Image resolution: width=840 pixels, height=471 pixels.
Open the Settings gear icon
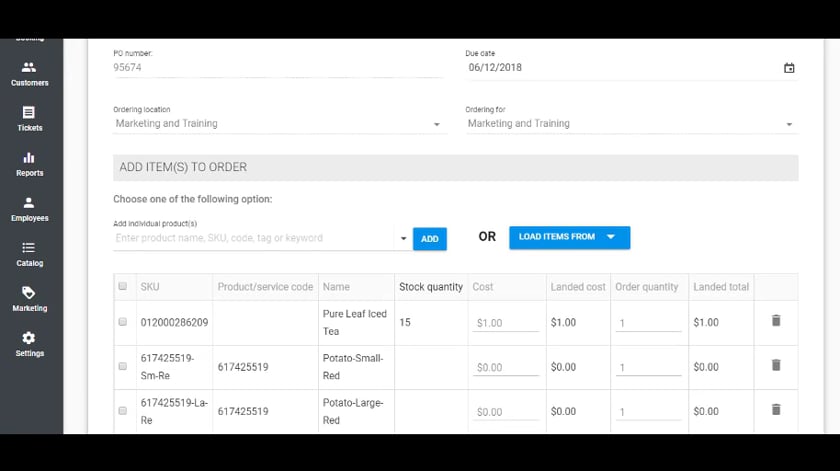point(29,338)
